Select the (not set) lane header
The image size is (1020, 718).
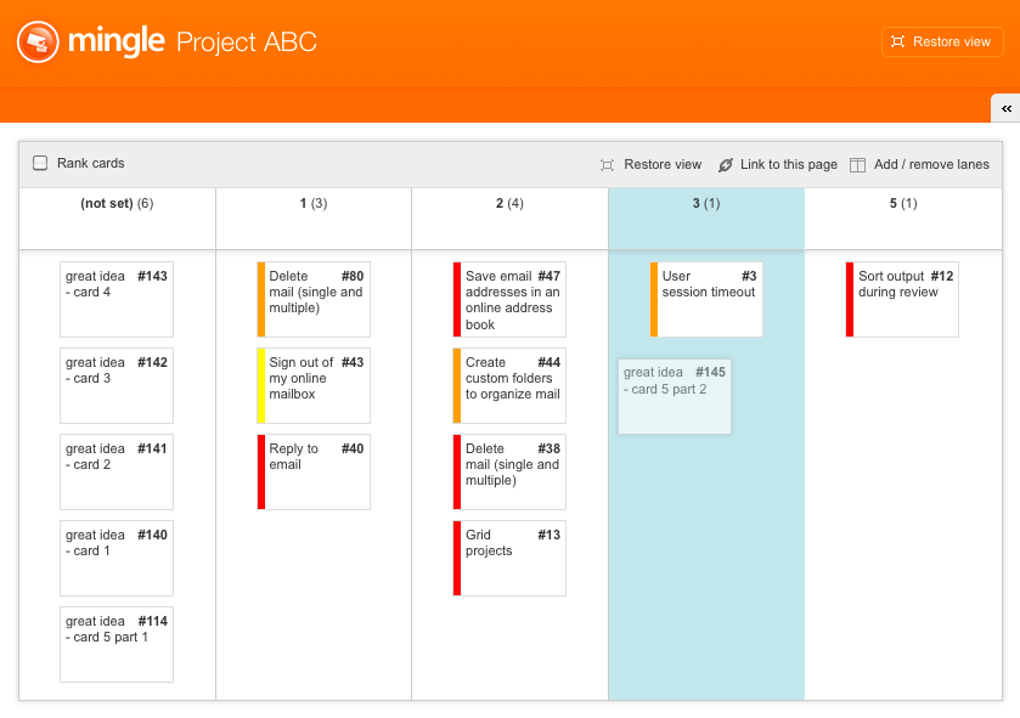(x=116, y=204)
